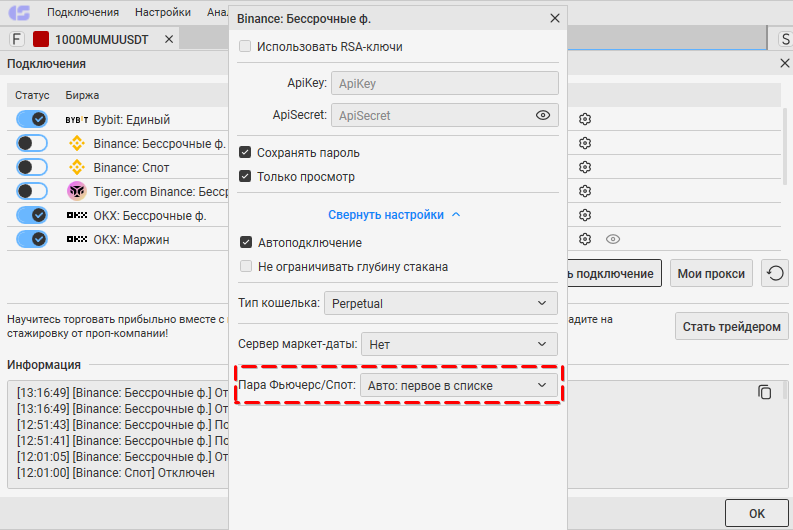793x530 pixels.
Task: Close the Подключения panel
Action: tap(784, 63)
